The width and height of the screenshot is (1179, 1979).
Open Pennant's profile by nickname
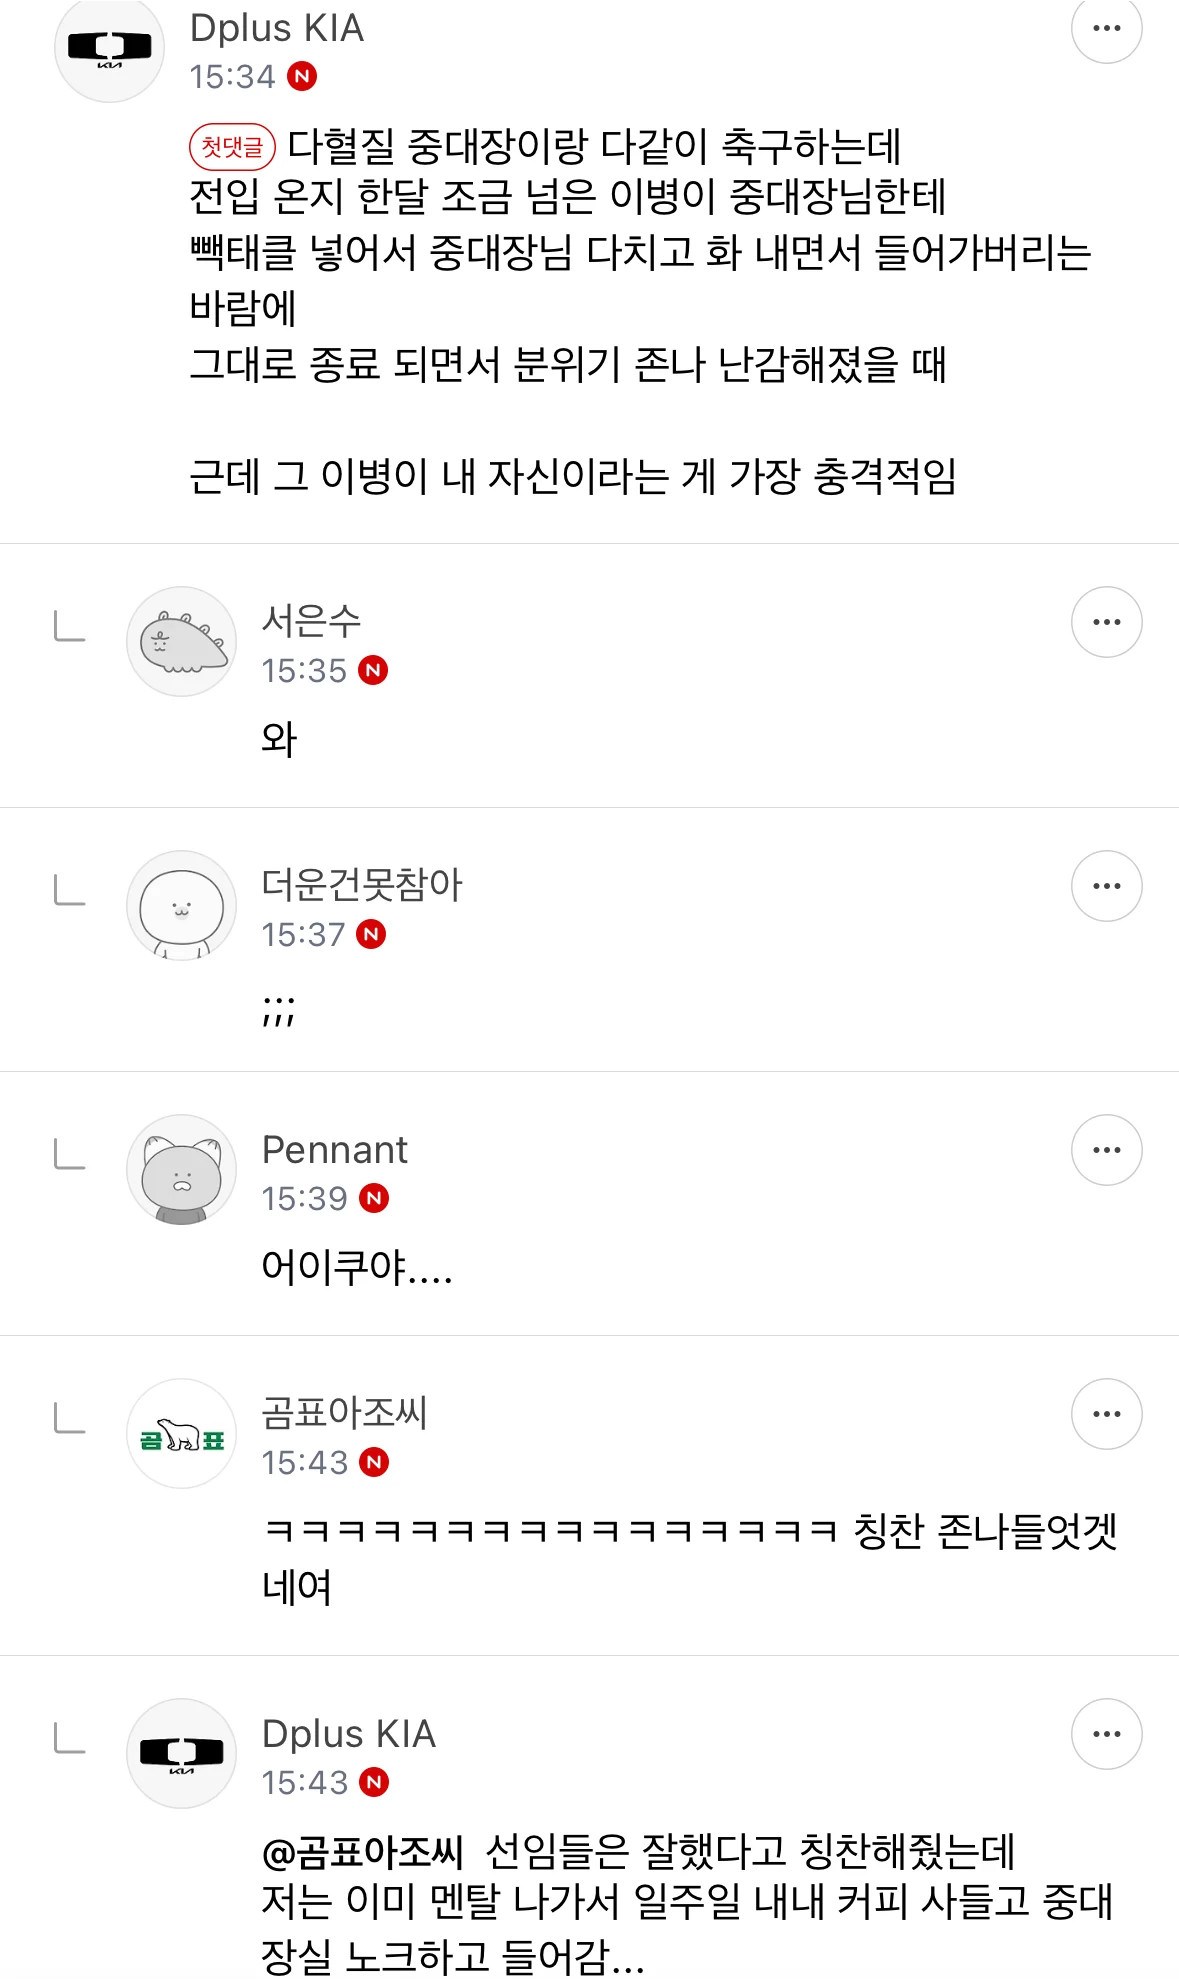point(334,1150)
